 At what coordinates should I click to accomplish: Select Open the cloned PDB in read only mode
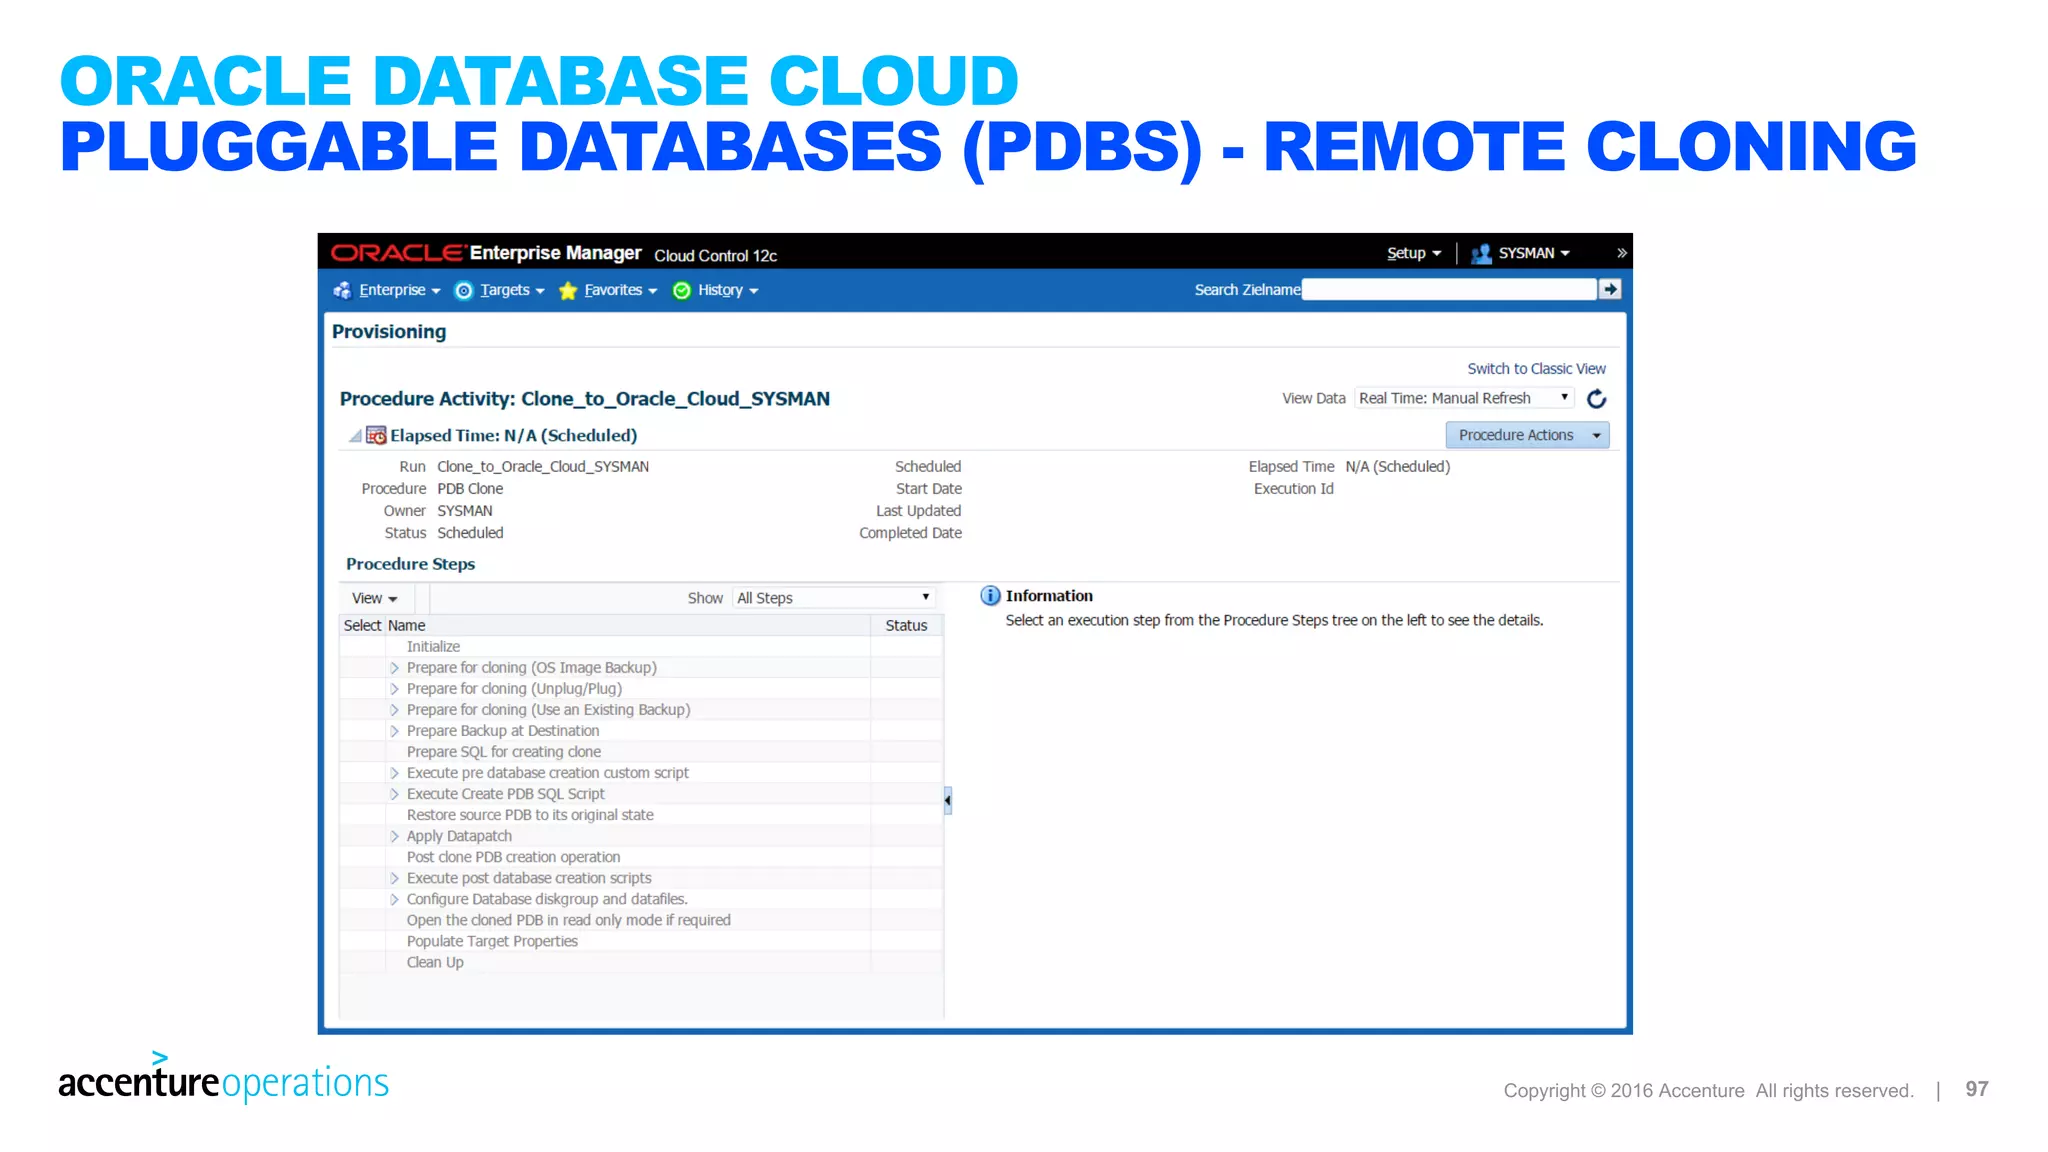568,920
